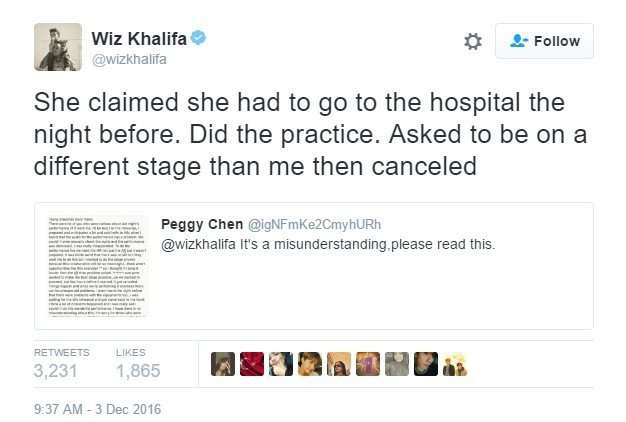Screen dimensions: 626x422
Task: Open the gear settings dropdown
Action: (473, 42)
